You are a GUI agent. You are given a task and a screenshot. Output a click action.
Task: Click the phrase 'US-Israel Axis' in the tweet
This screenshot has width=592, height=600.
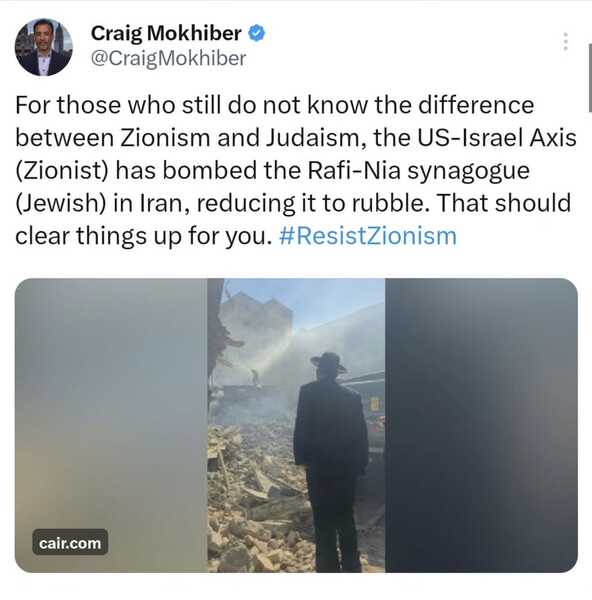497,137
